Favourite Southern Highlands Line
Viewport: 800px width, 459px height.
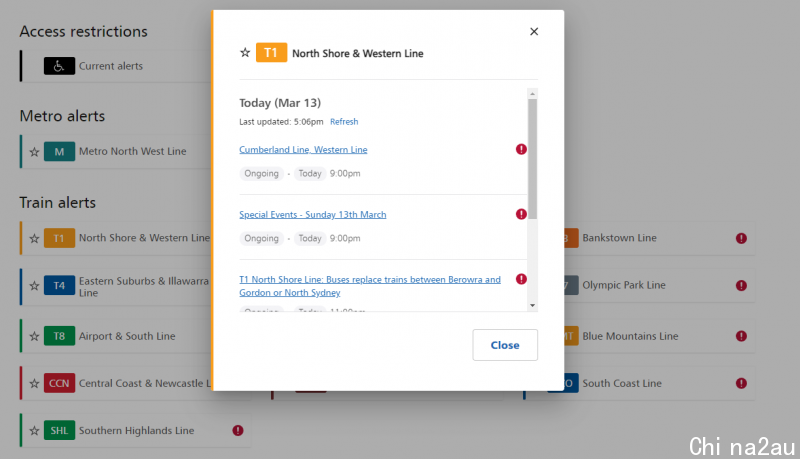tap(34, 430)
